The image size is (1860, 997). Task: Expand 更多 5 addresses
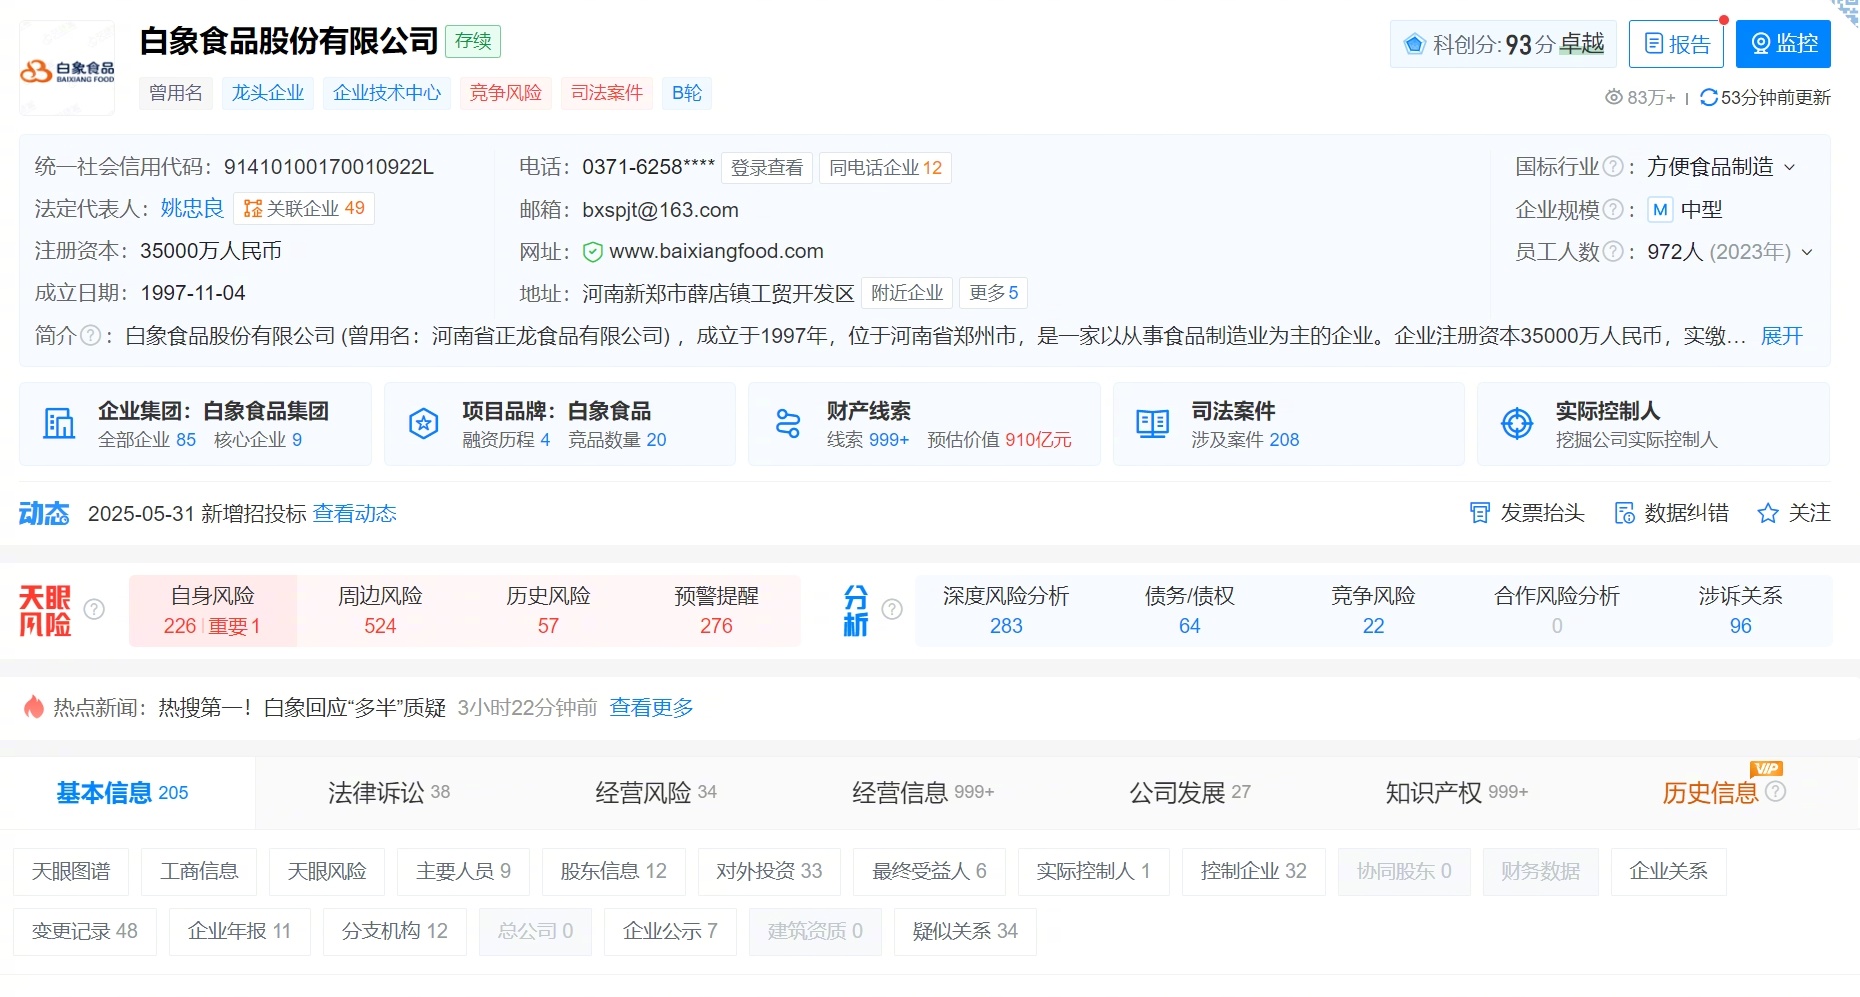coord(994,293)
